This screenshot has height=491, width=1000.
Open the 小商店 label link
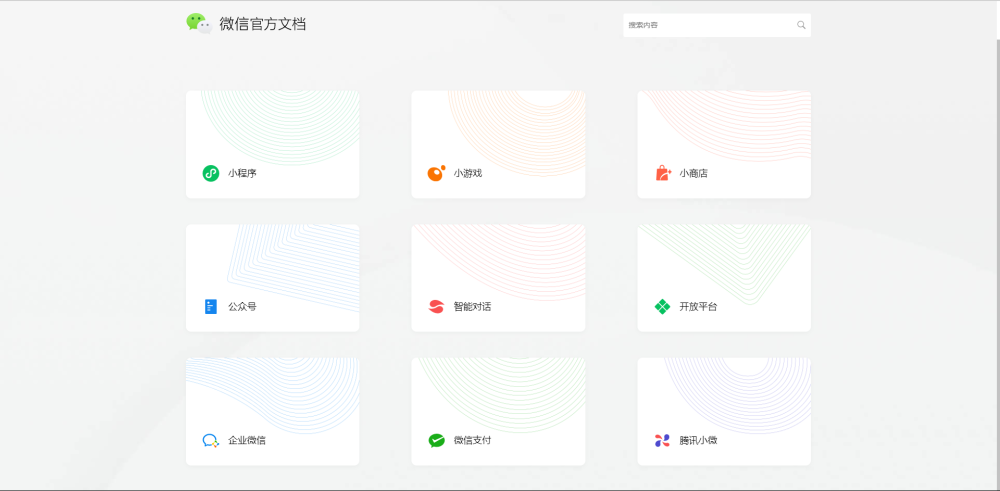pyautogui.click(x=693, y=173)
